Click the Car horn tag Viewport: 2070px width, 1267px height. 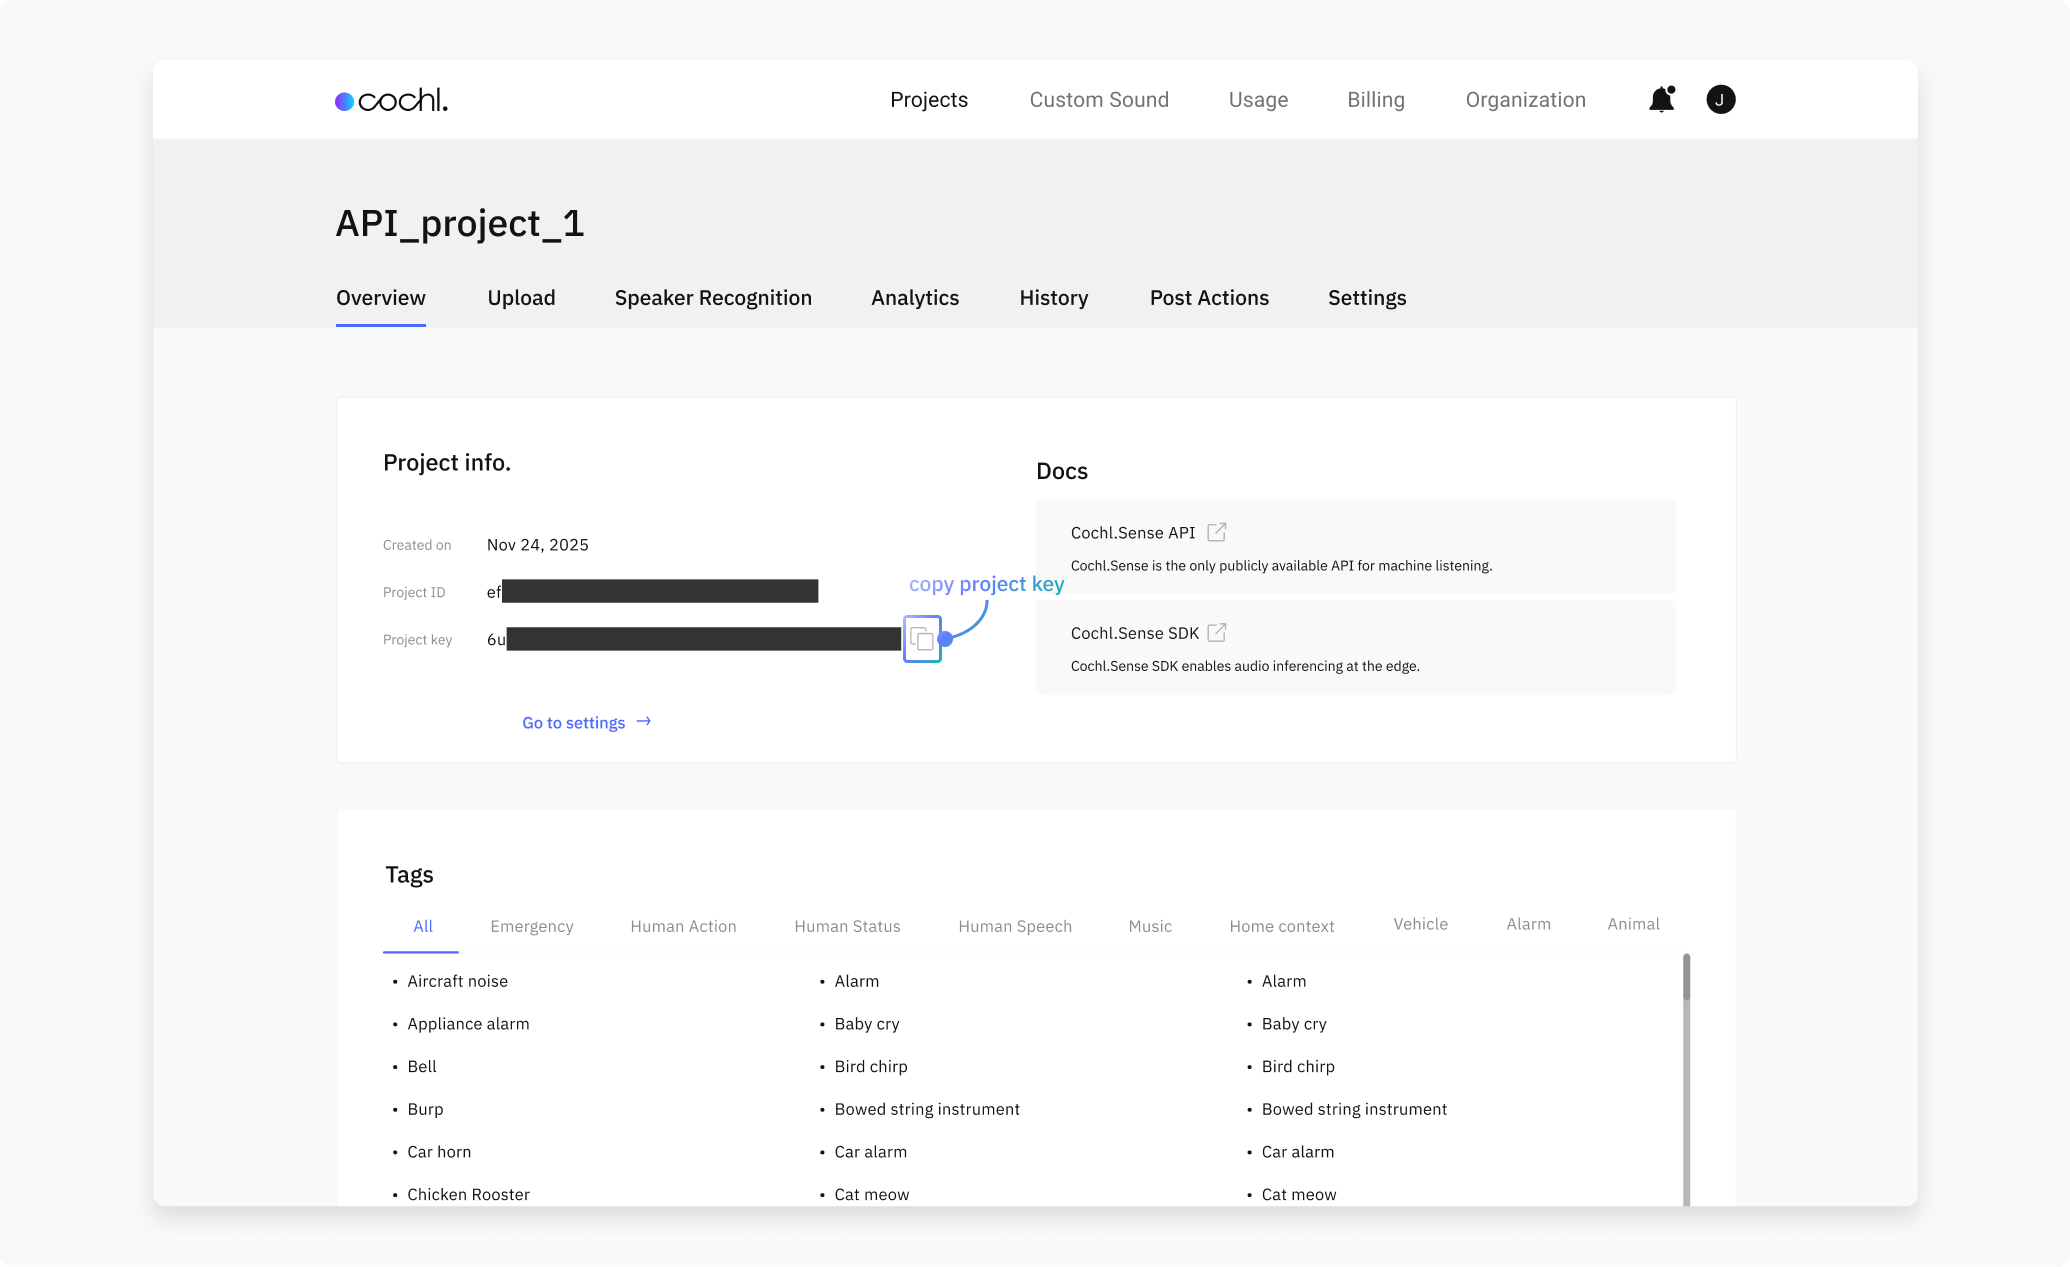click(439, 1152)
